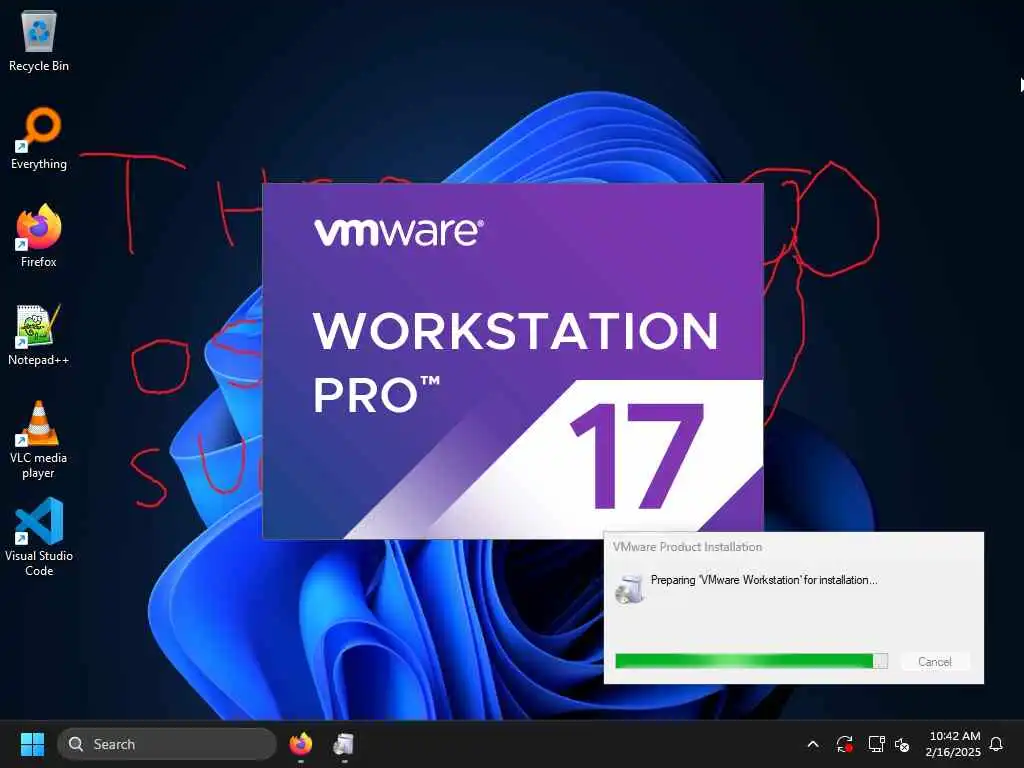Viewport: 1024px width, 768px height.
Task: Select the Notepad++ desktop shortcut
Action: [39, 334]
